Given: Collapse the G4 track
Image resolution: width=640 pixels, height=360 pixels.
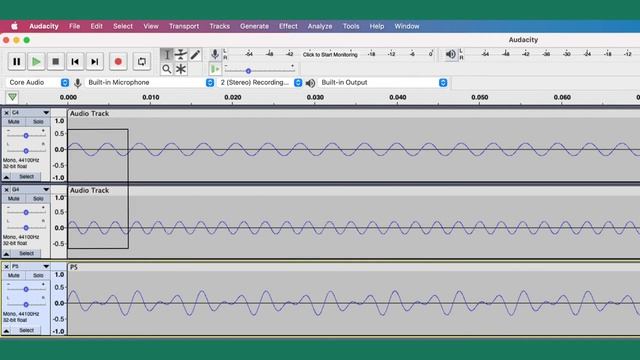Looking at the screenshot, I should (x=7, y=253).
